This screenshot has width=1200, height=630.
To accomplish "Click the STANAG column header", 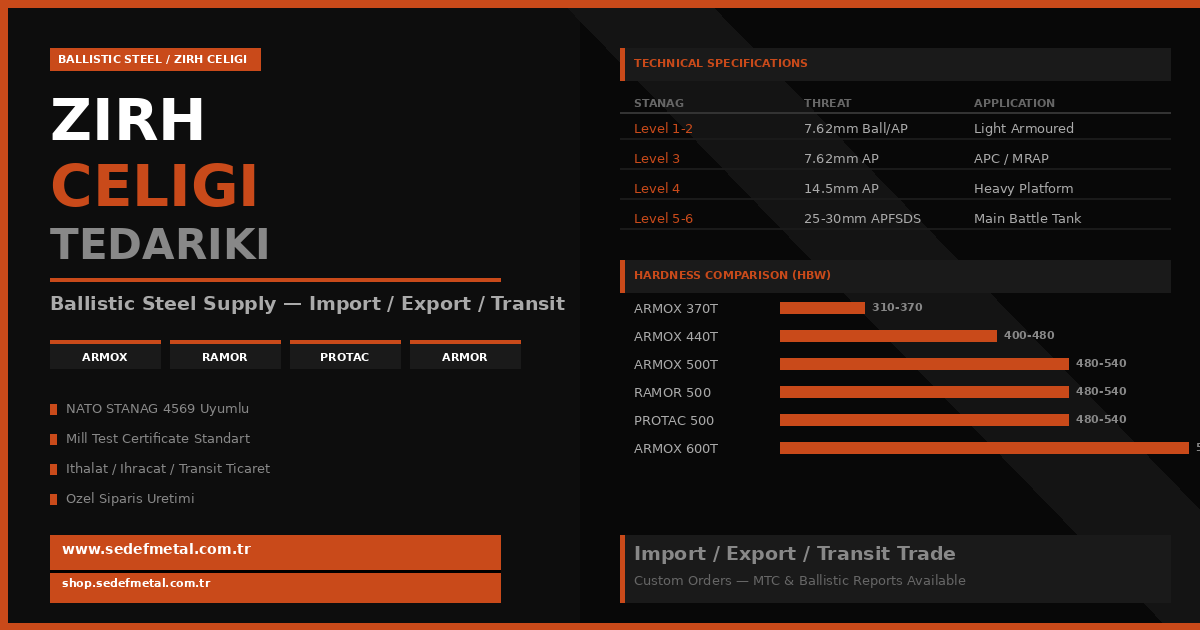I will click(x=659, y=104).
